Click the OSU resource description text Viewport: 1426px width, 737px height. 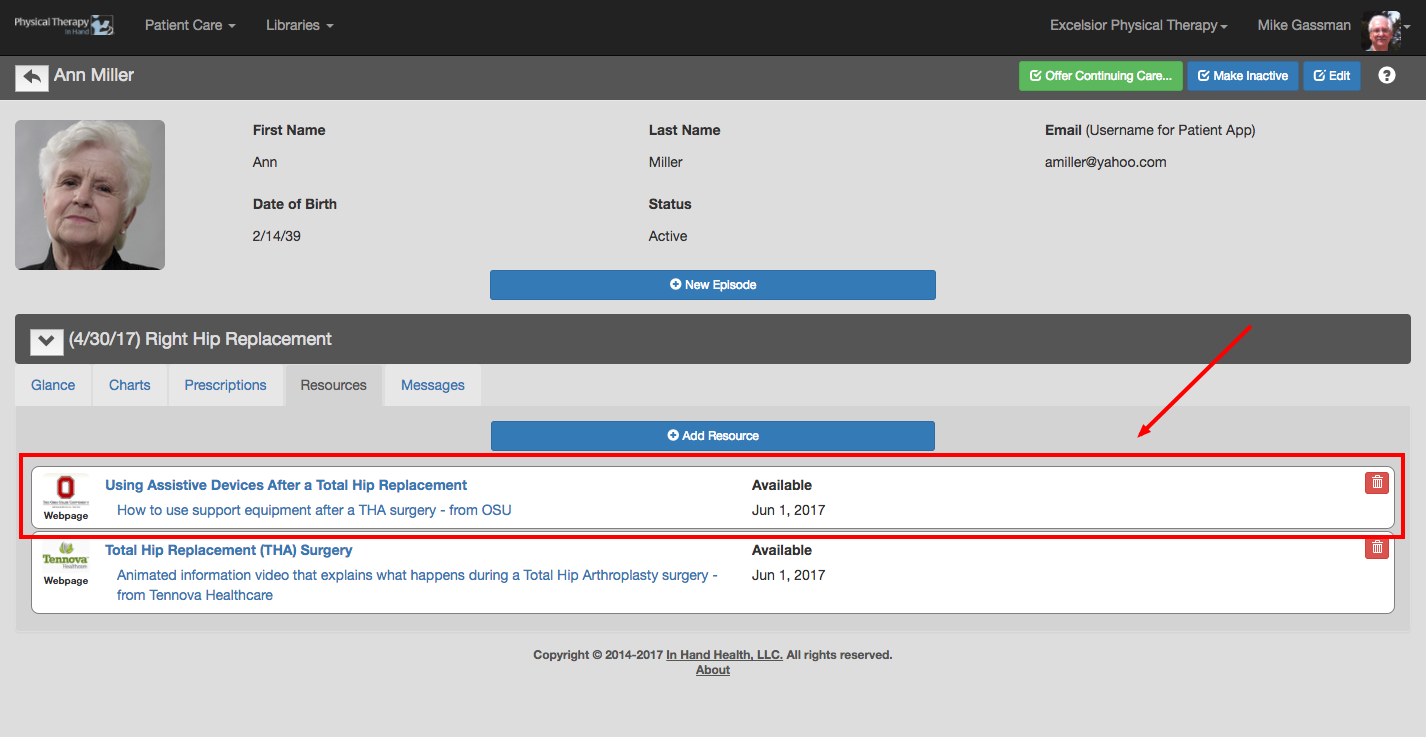coord(314,510)
